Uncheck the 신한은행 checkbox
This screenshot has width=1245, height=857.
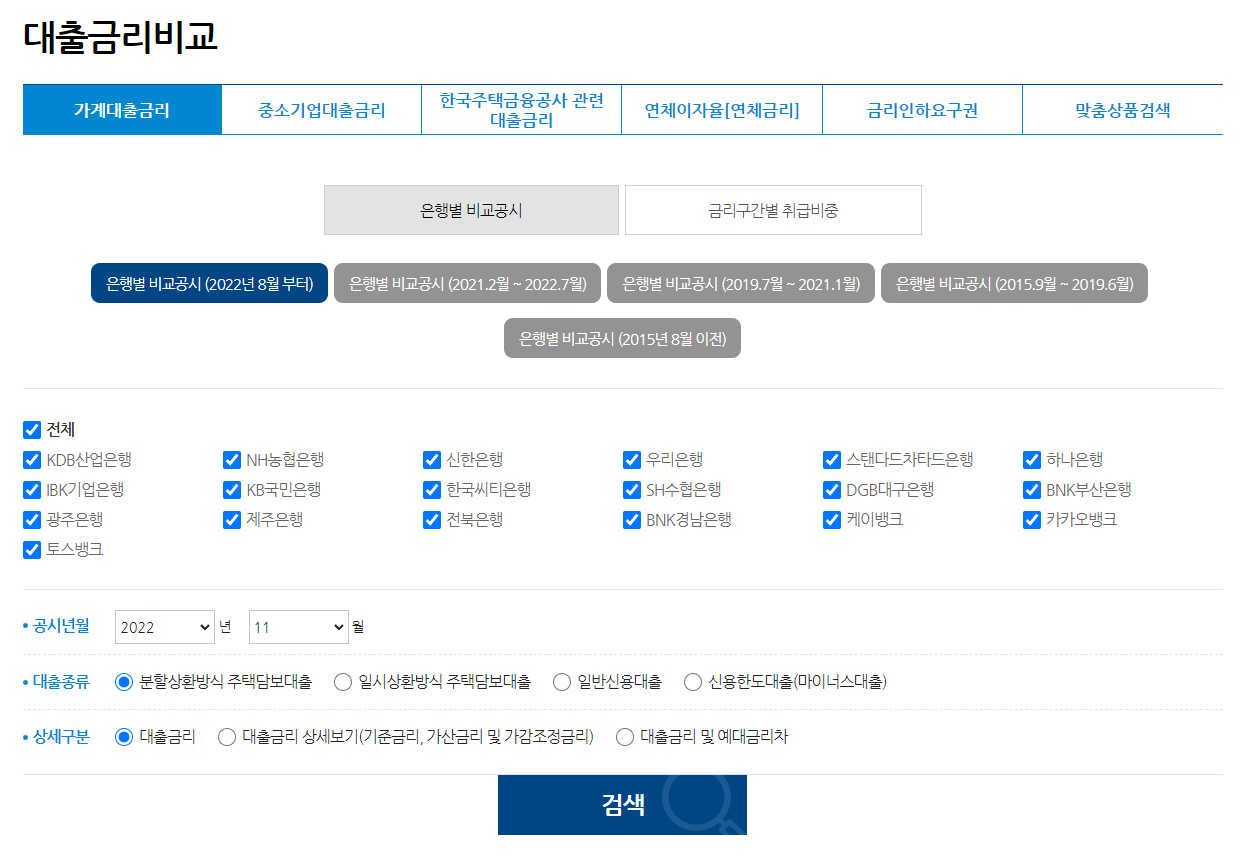tap(431, 459)
